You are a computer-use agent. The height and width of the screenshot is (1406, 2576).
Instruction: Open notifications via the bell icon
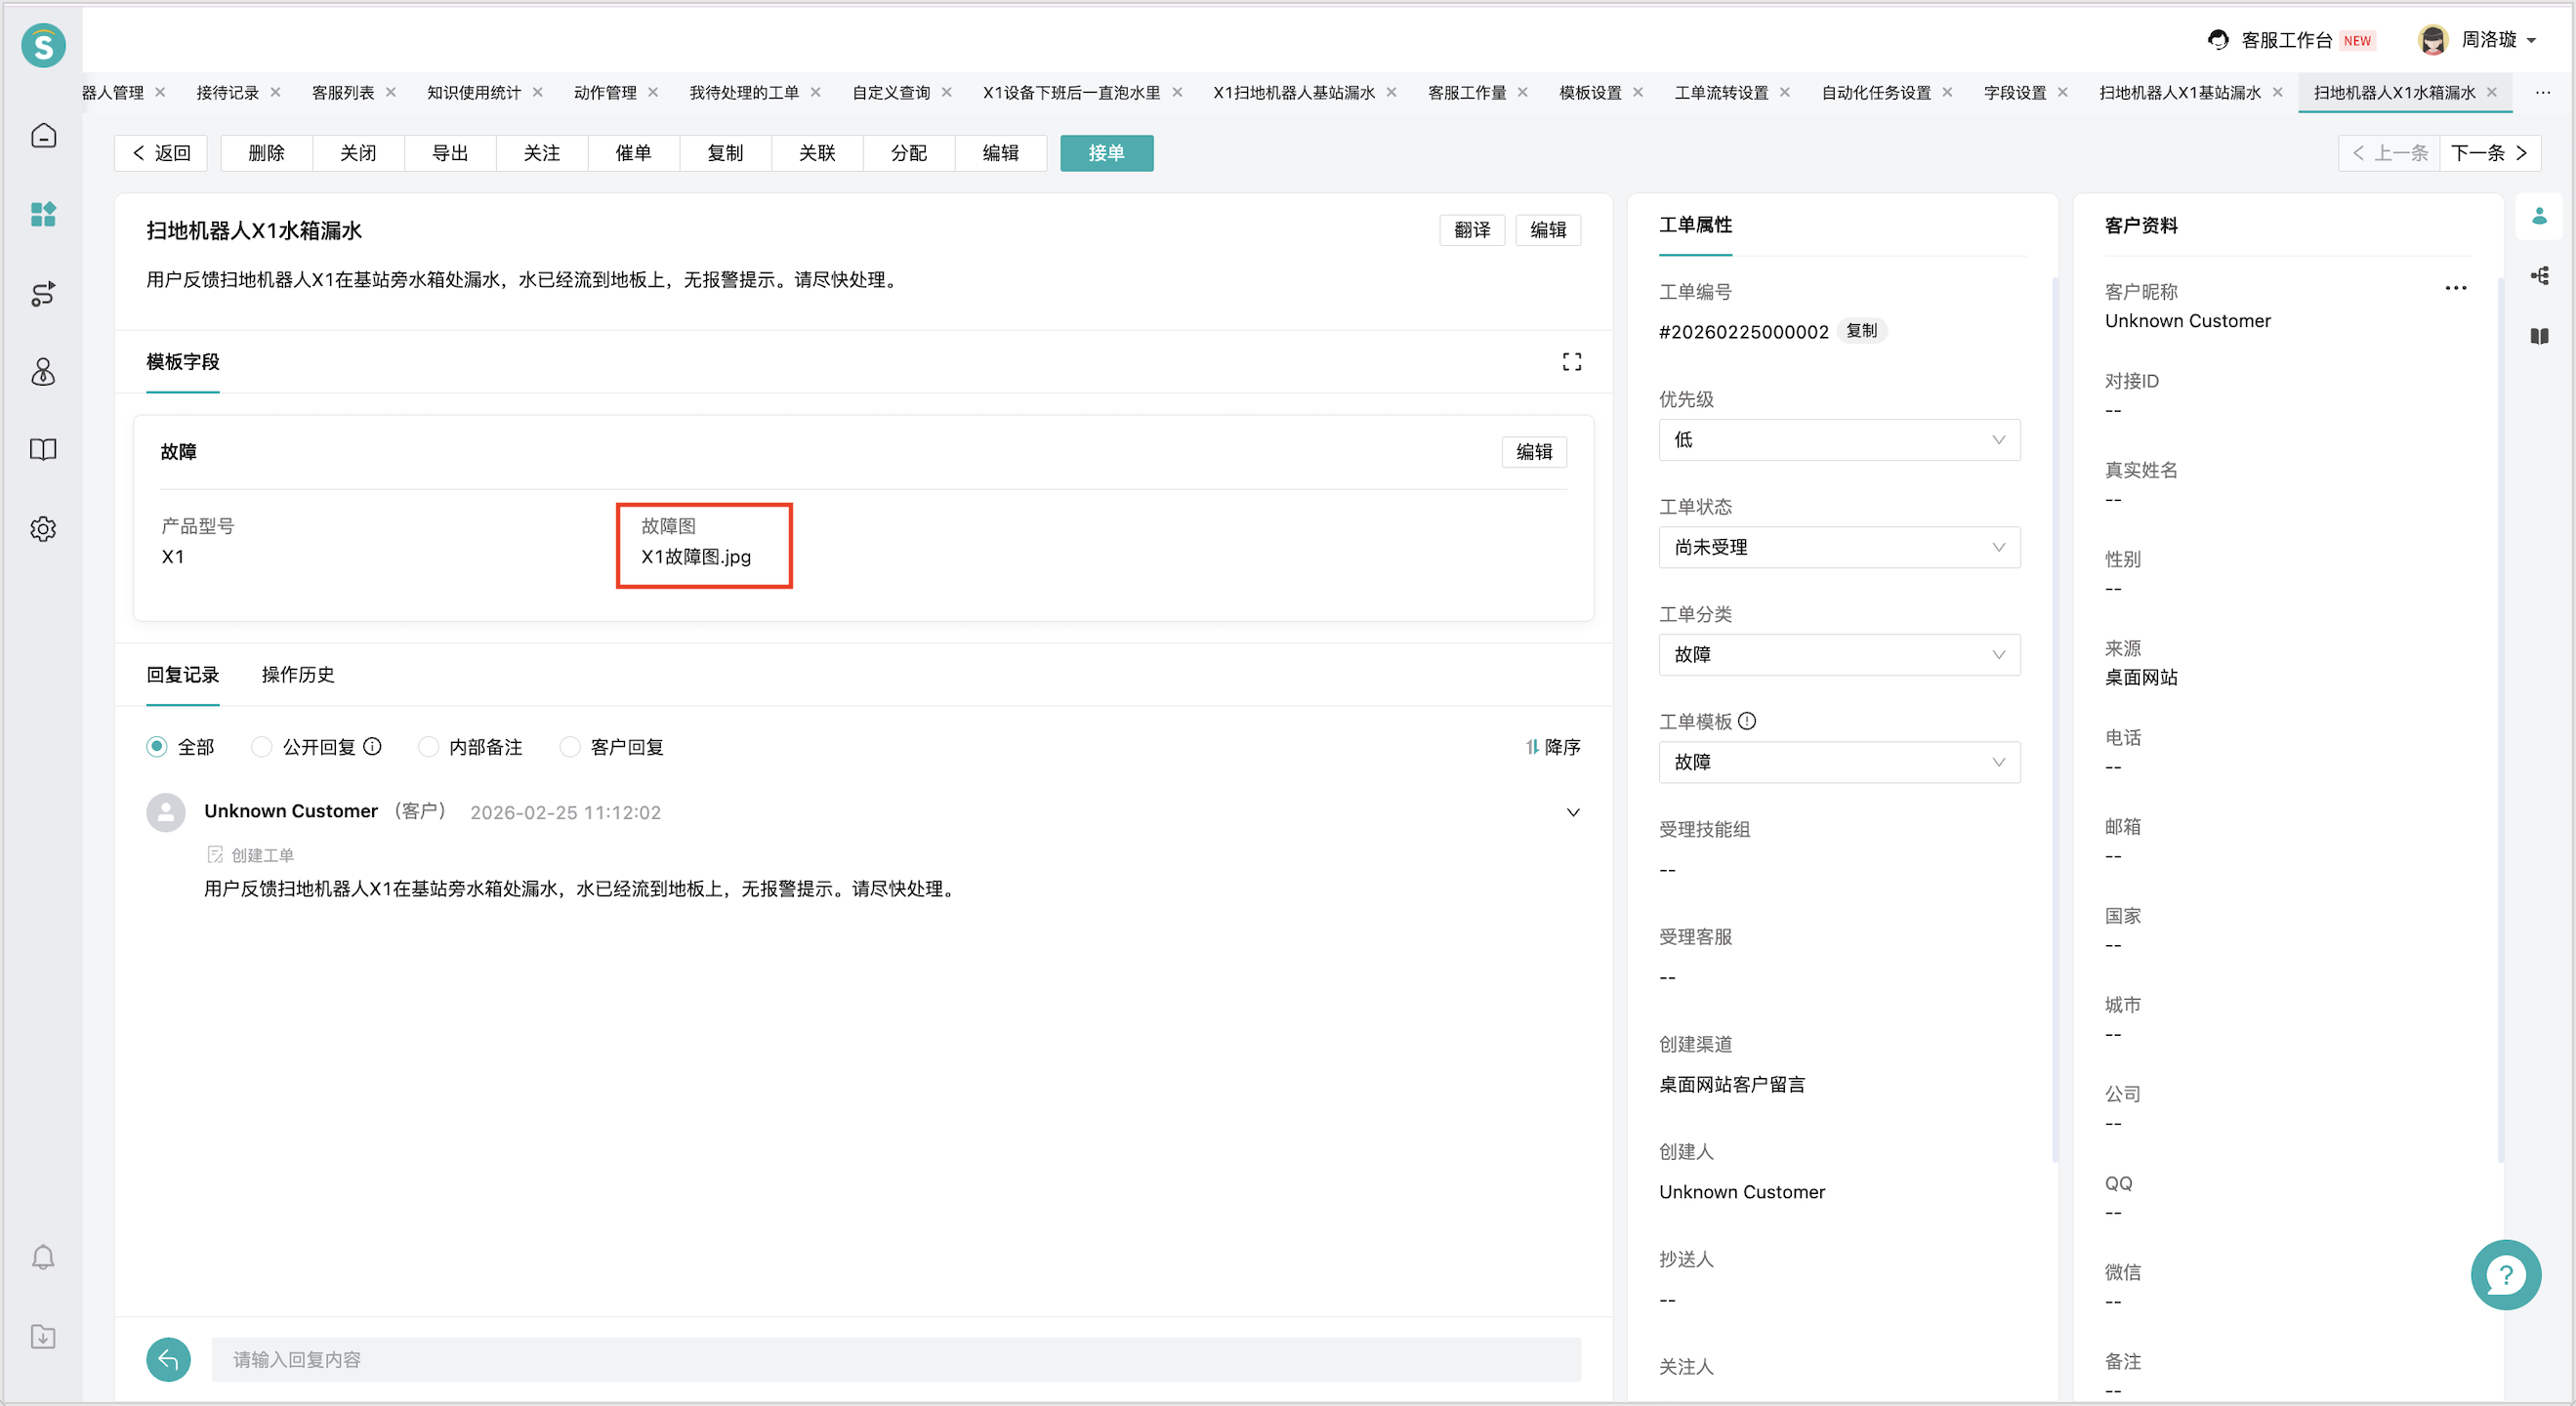click(44, 1257)
